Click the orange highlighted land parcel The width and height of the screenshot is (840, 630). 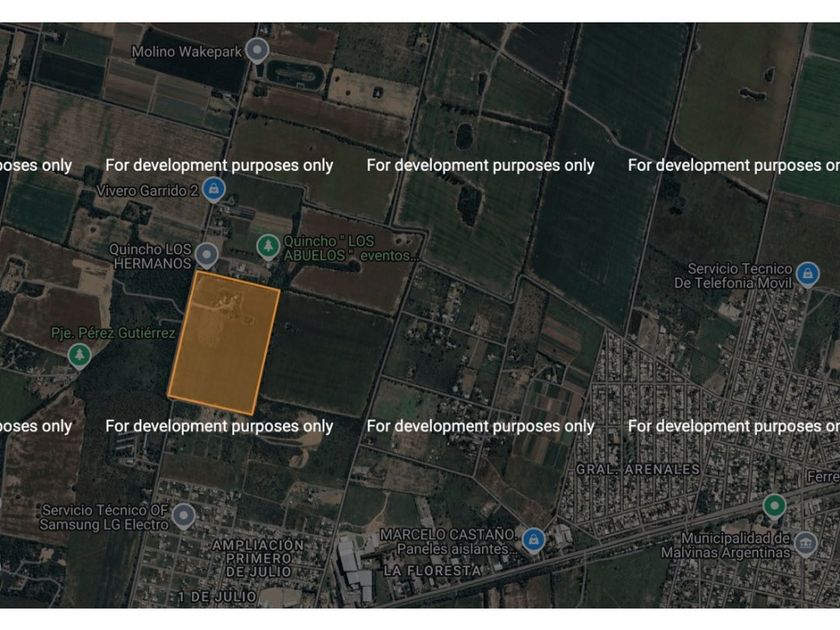[223, 343]
